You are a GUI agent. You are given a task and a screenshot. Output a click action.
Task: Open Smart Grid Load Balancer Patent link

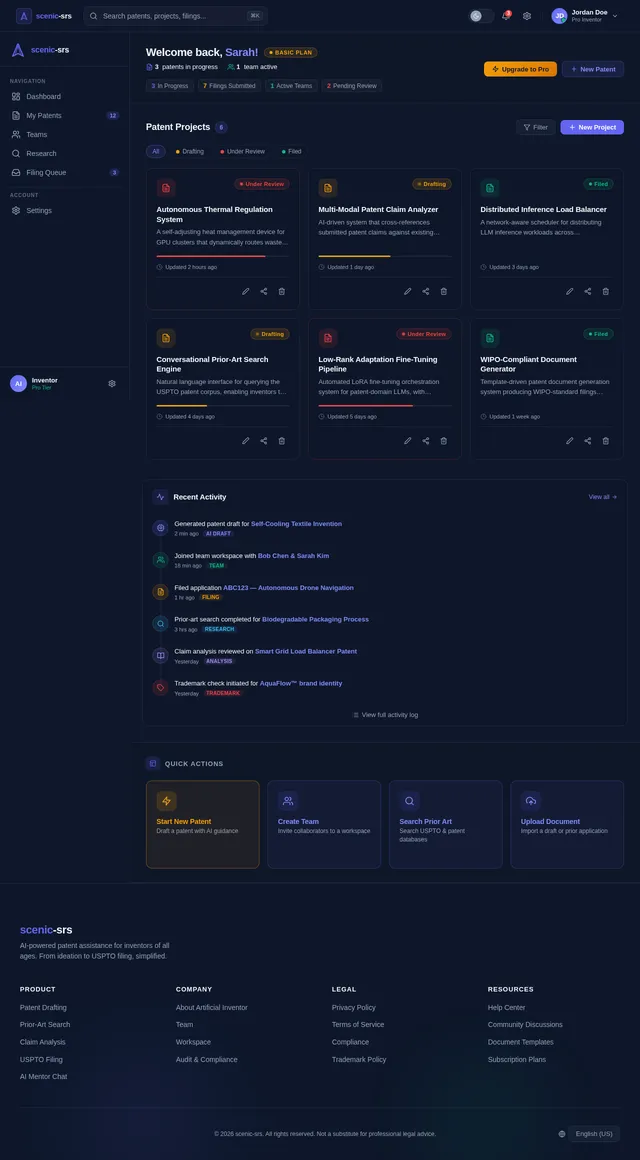click(306, 651)
